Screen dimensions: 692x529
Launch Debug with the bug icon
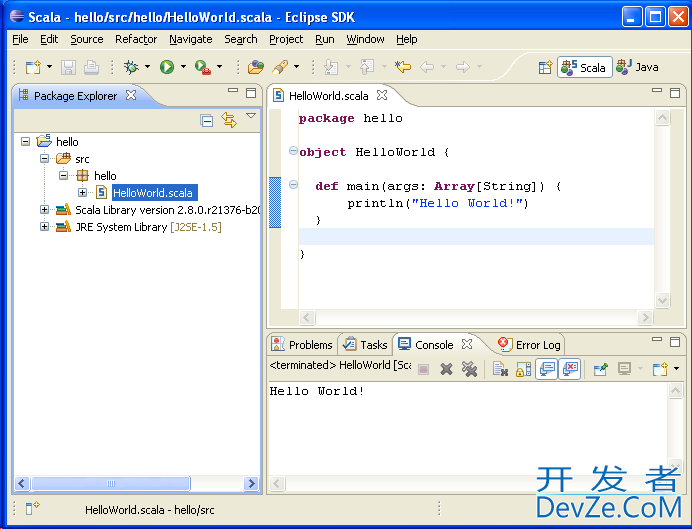[x=131, y=67]
